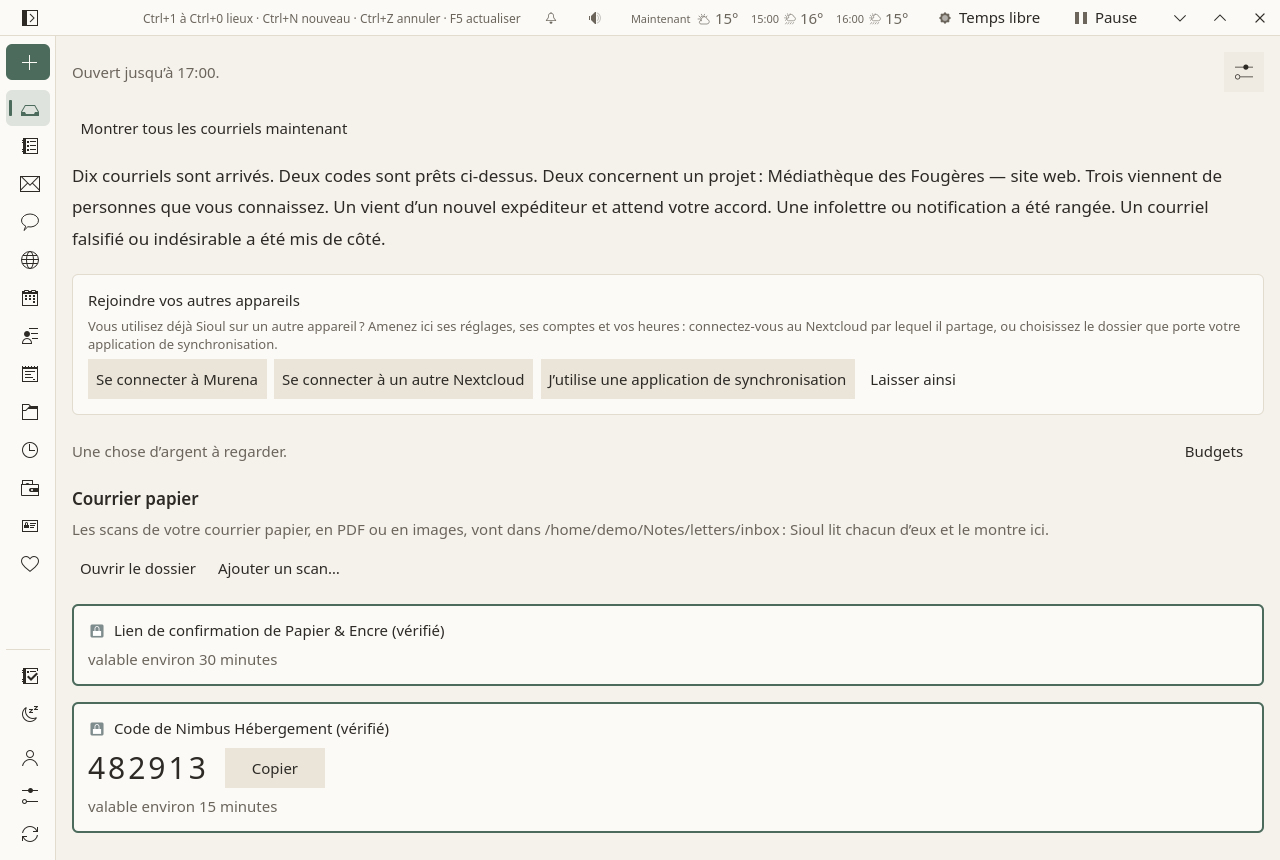The width and height of the screenshot is (1280, 860).
Task: Open the checklist tasks sidebar icon
Action: (x=30, y=676)
